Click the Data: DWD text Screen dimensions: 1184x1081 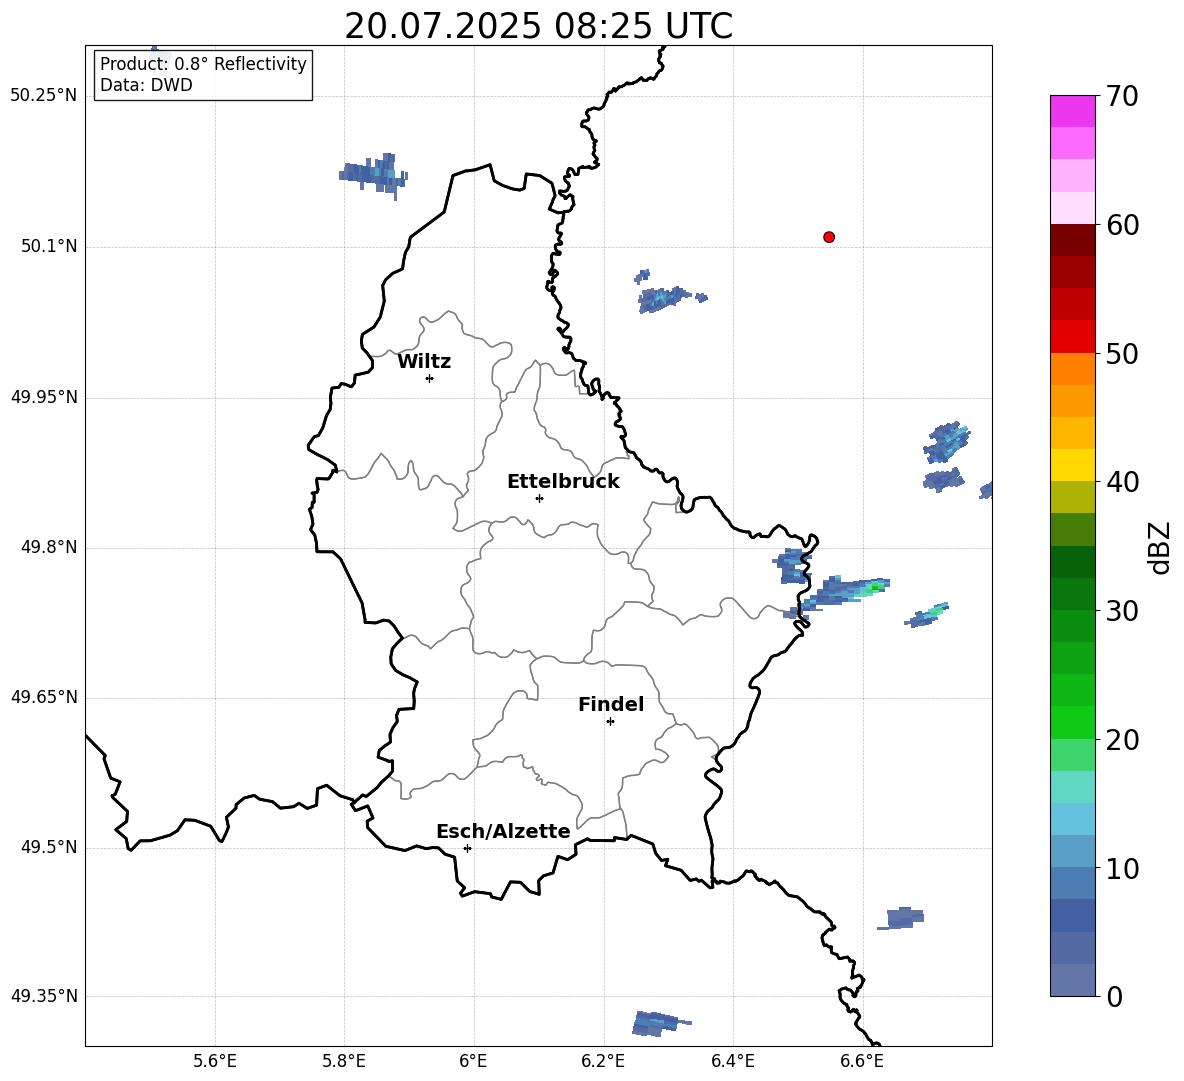[146, 85]
